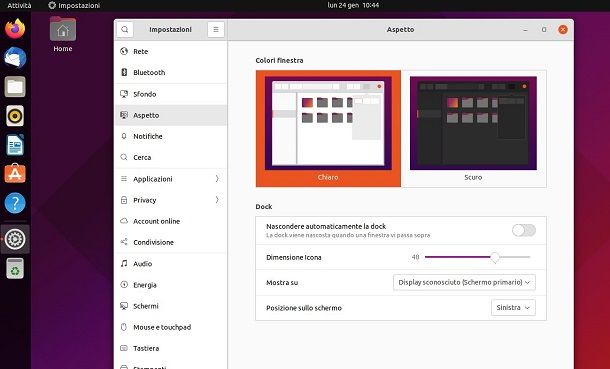The image size is (610, 369).
Task: Click the Aspetto title in header bar
Action: pyautogui.click(x=400, y=30)
